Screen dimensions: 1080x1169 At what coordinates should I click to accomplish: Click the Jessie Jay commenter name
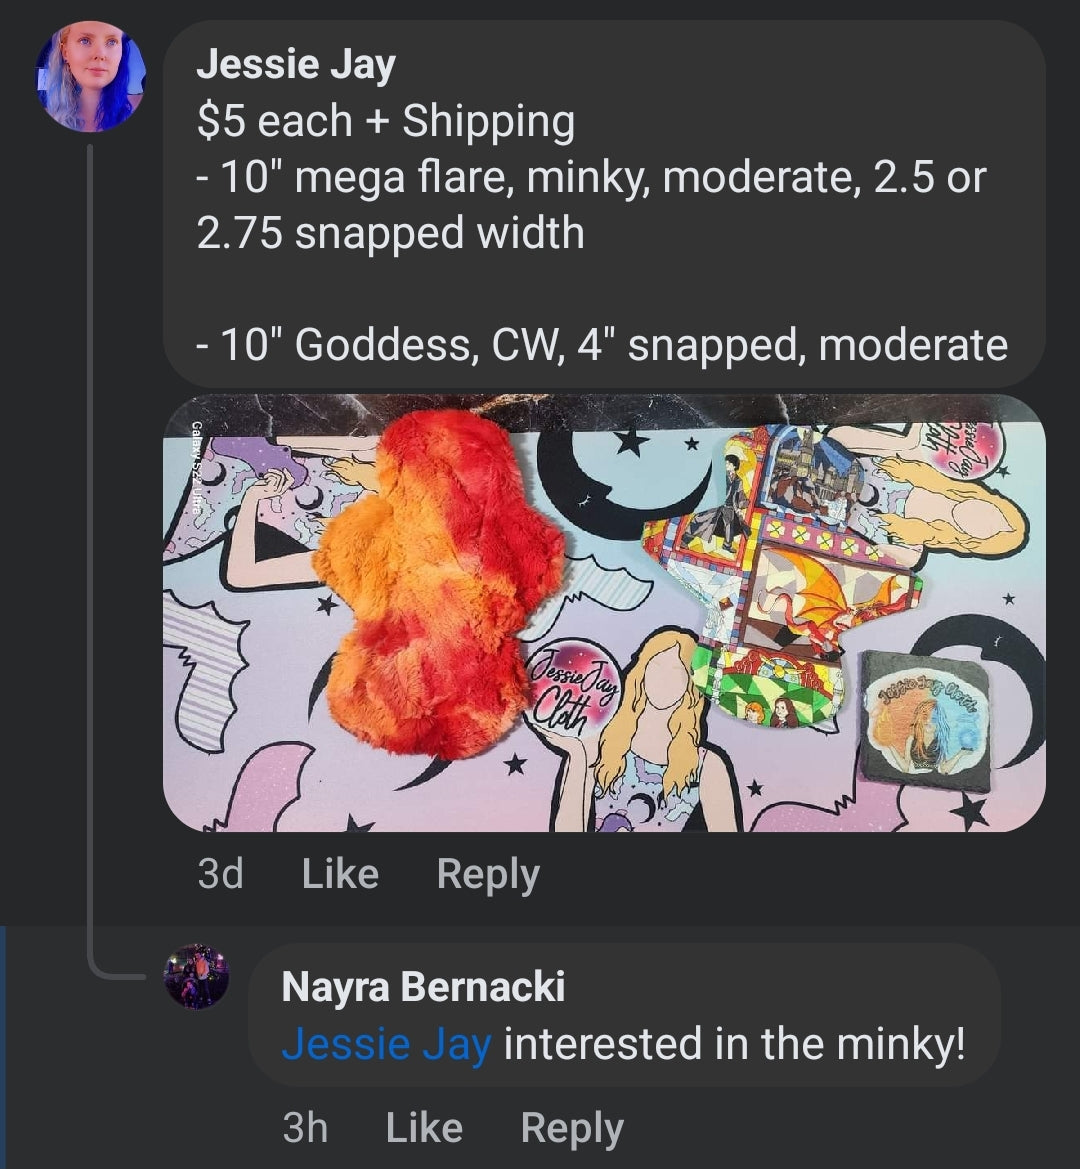(296, 65)
